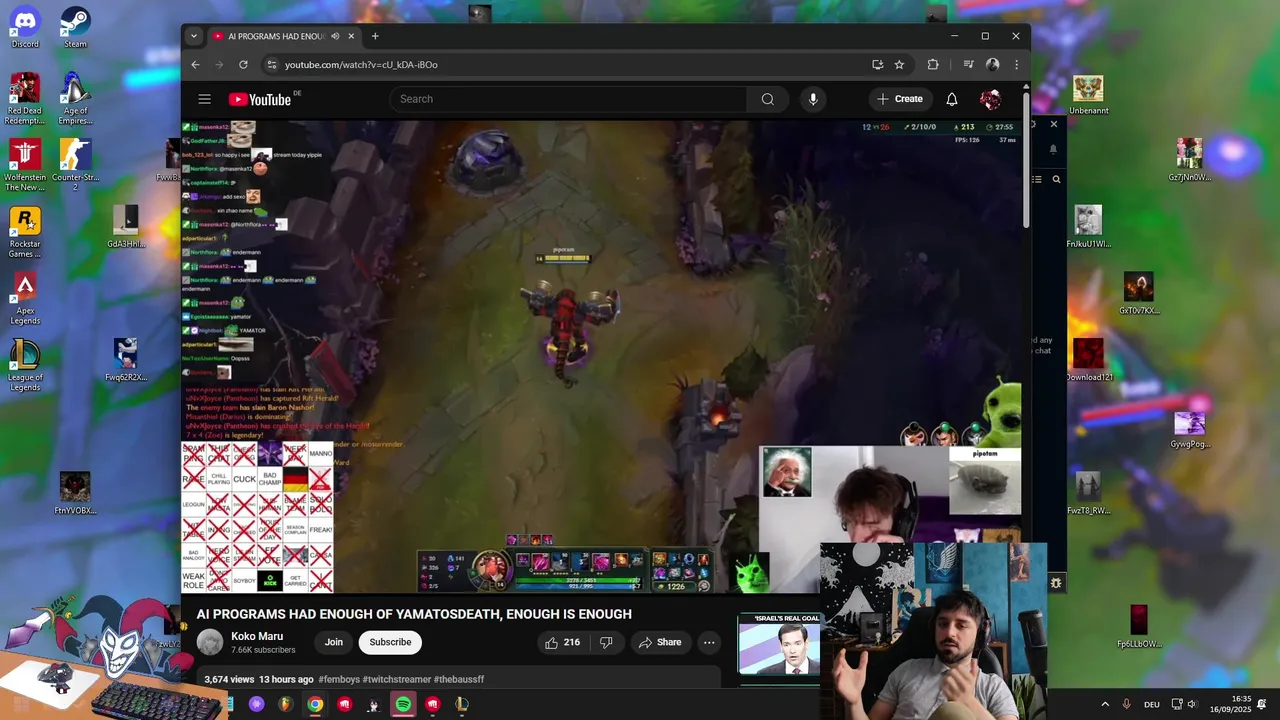
Task: Click the youtube.com address bar URL
Action: point(361,64)
